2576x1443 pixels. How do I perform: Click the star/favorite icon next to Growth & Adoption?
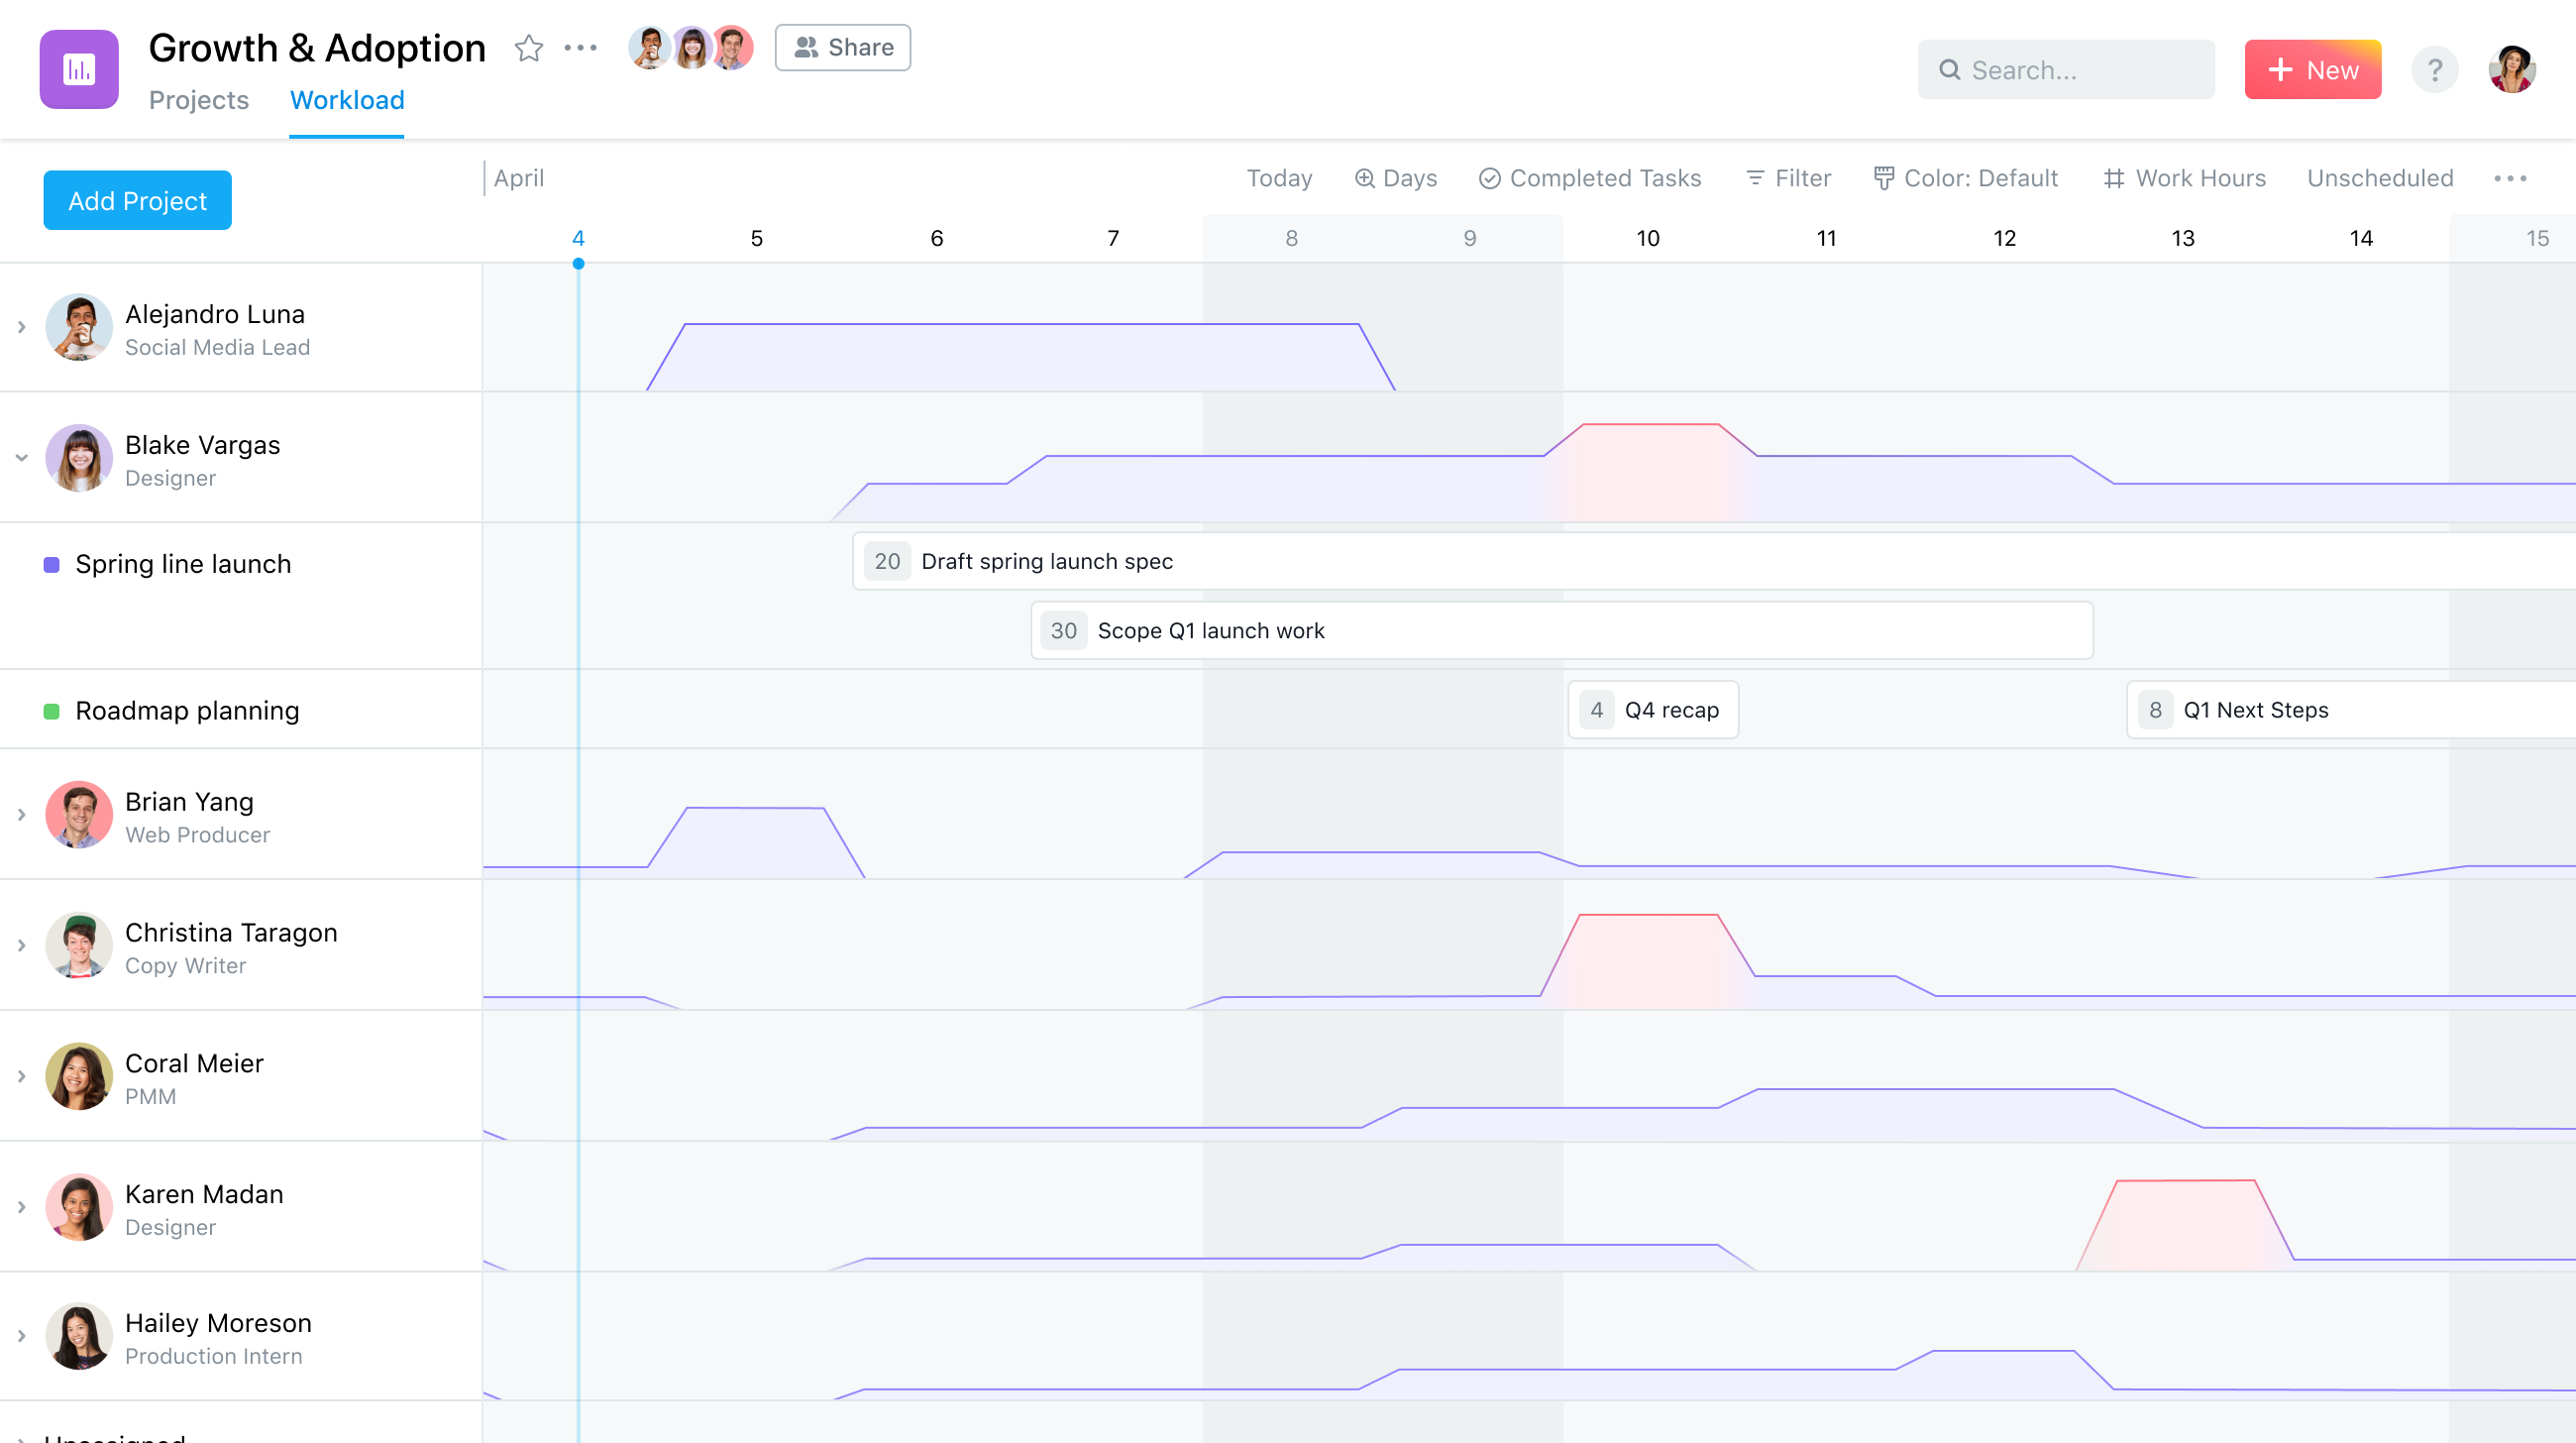(529, 46)
